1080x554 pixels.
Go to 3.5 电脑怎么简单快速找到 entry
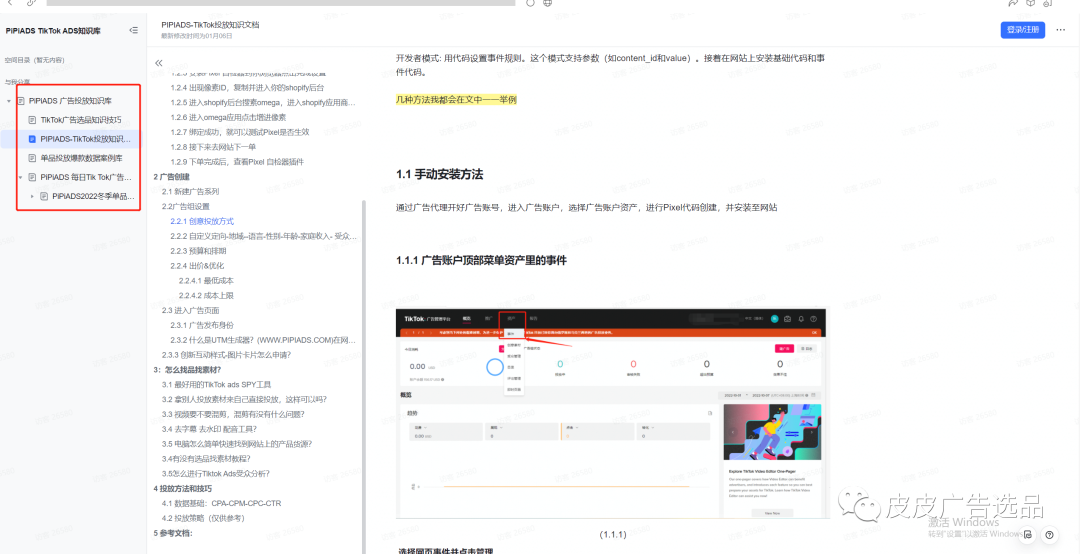click(x=237, y=444)
